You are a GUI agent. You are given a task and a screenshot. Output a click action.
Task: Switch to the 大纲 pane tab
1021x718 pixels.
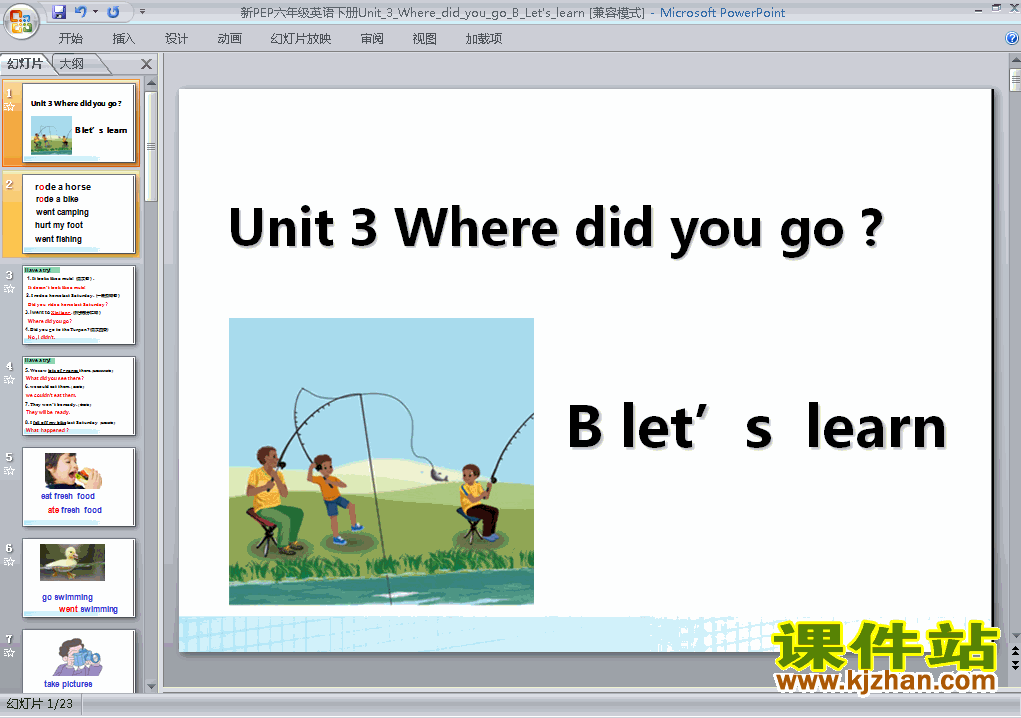point(72,64)
